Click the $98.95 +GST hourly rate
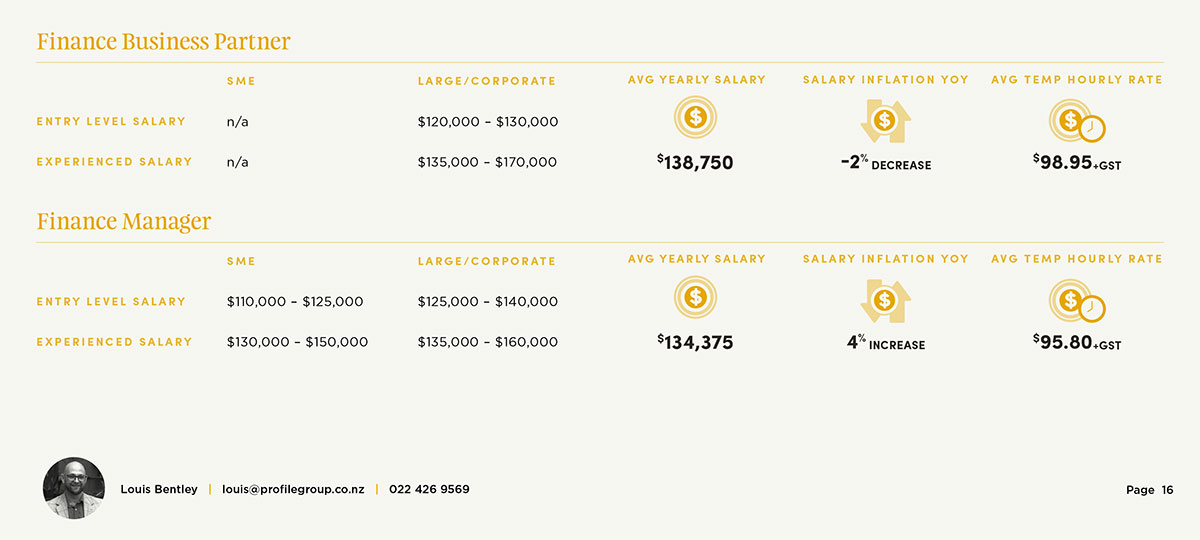 (1076, 162)
